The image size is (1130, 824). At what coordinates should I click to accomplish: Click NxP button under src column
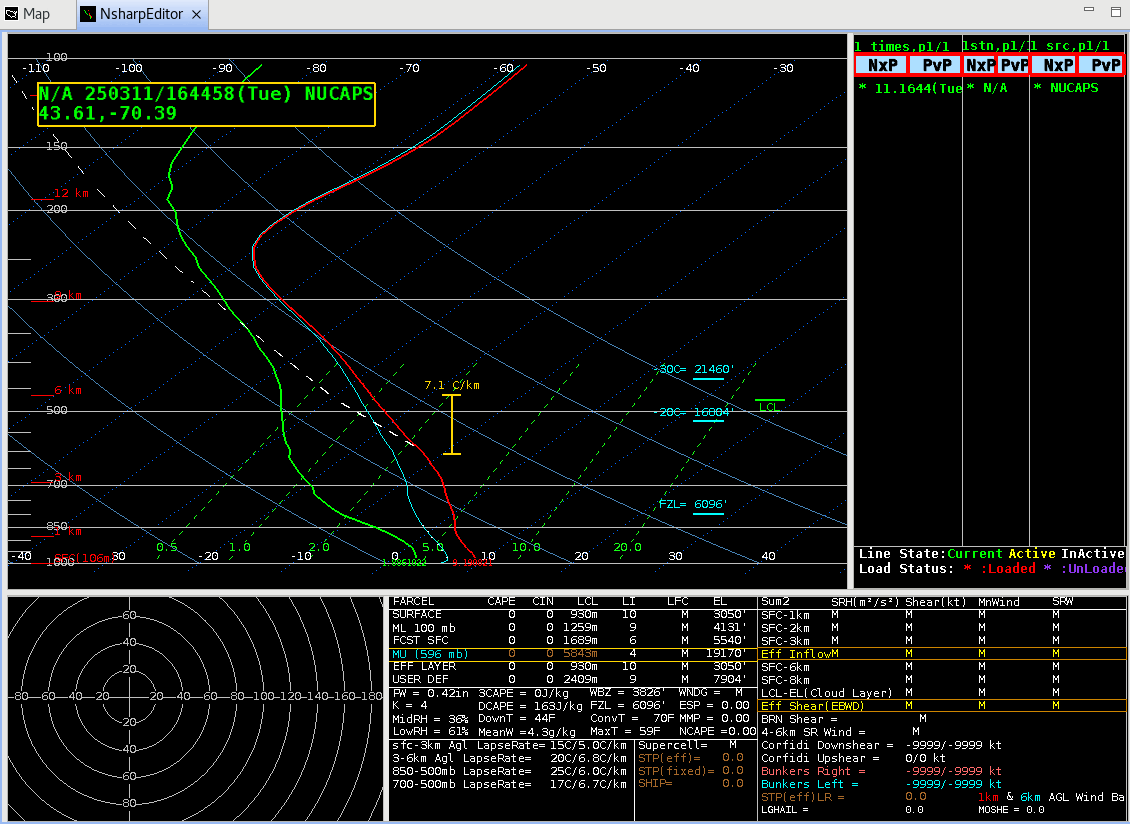[x=1054, y=65]
